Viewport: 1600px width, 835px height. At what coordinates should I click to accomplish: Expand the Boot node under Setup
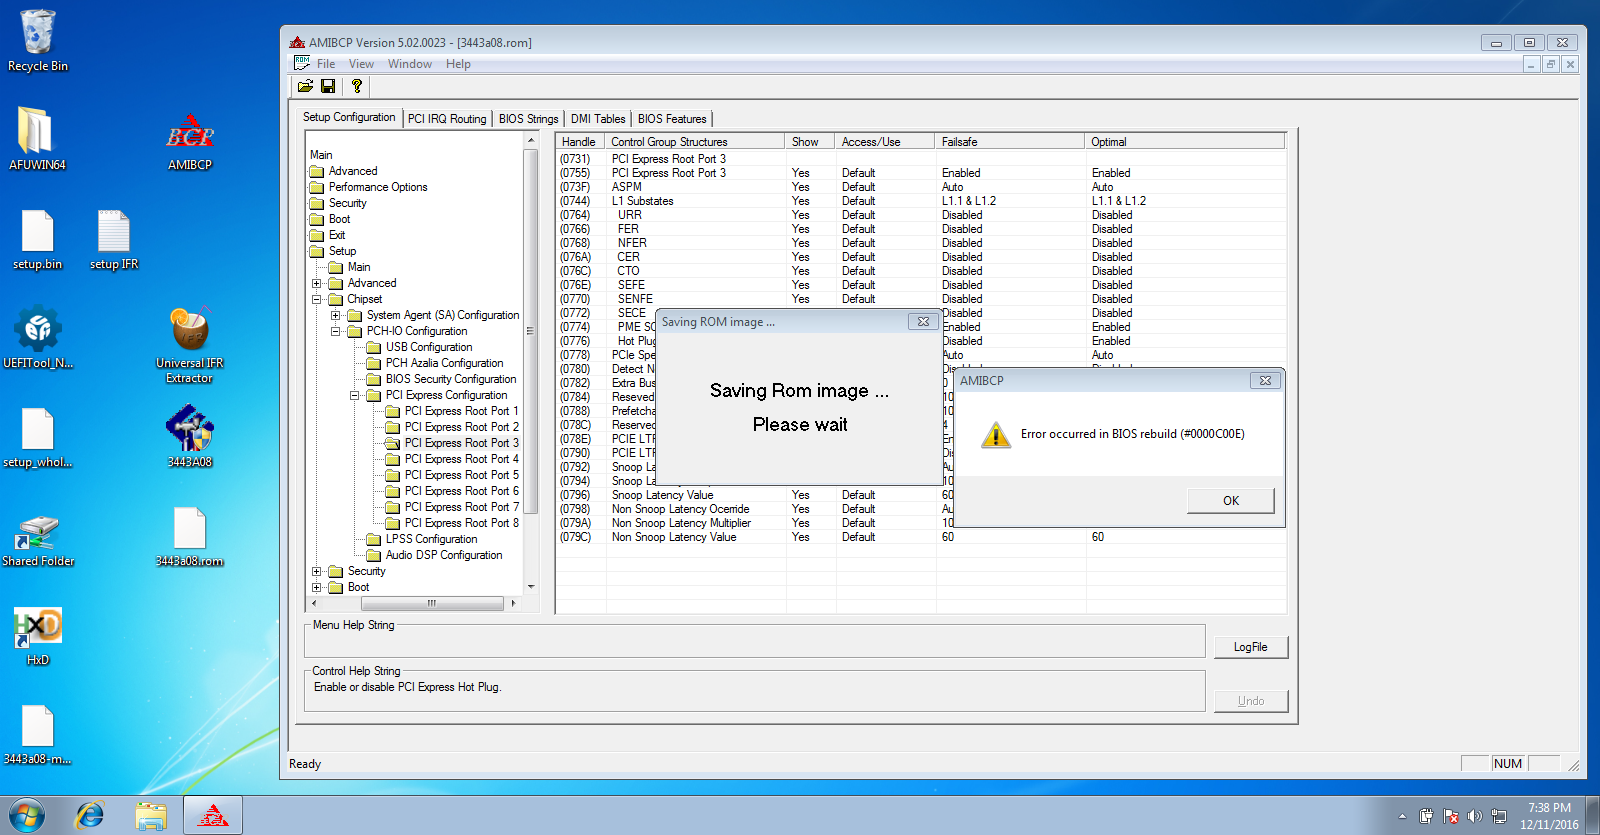click(317, 587)
